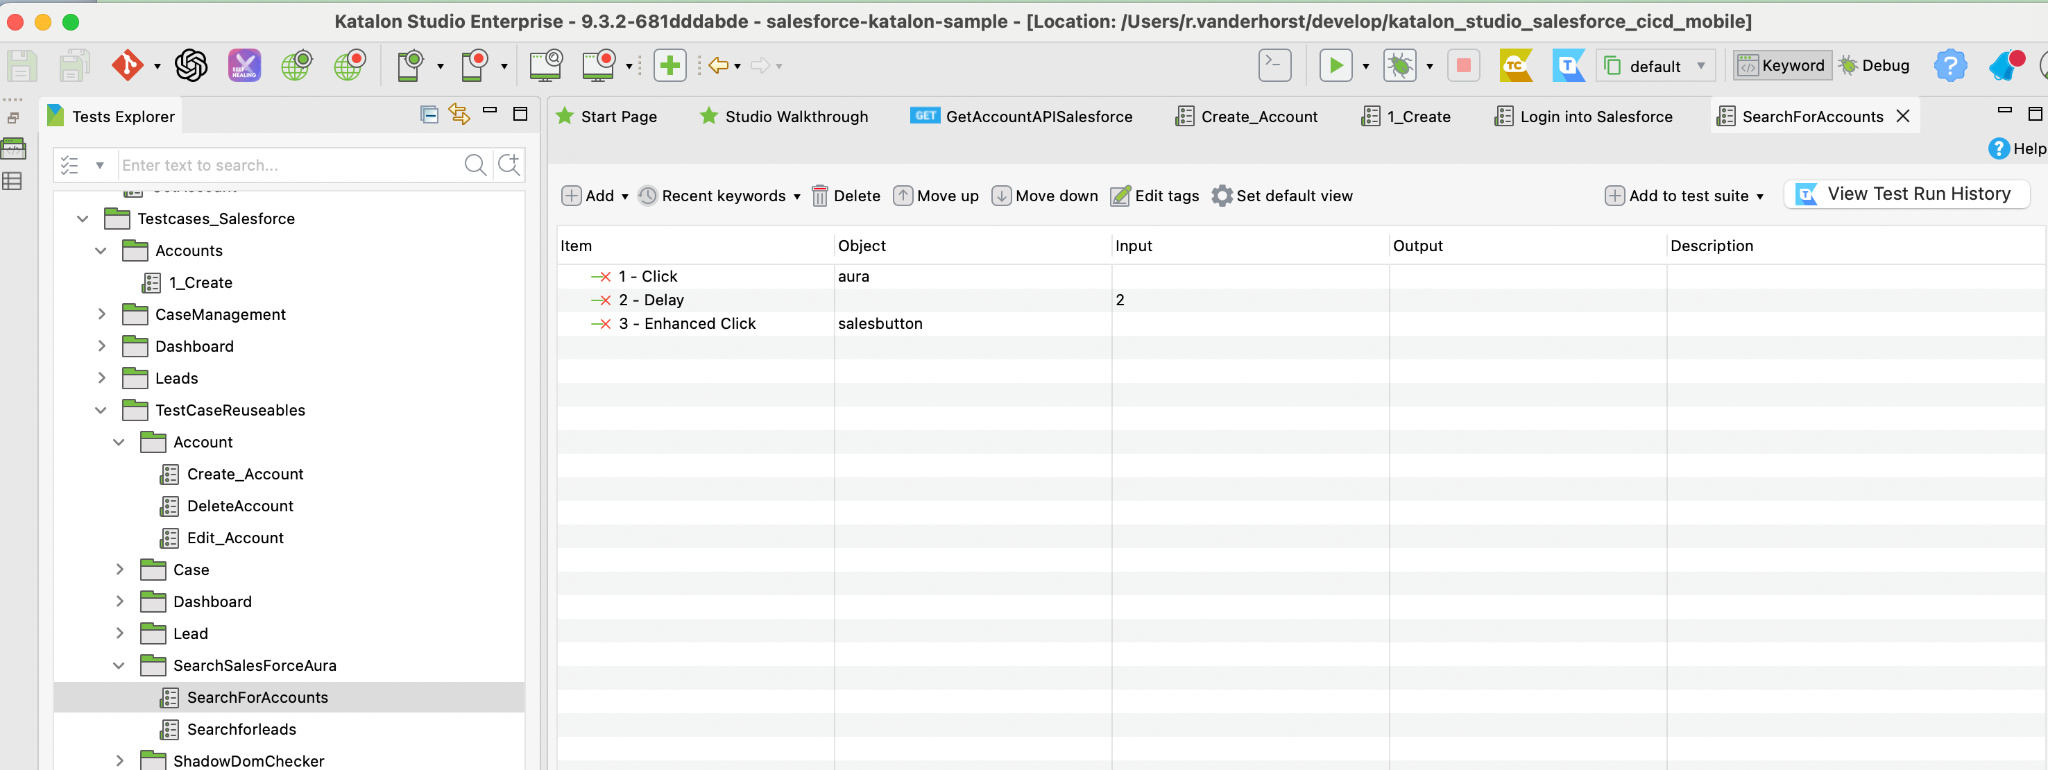
Task: Click the search magnifier in Tests Explorer
Action: click(x=475, y=165)
